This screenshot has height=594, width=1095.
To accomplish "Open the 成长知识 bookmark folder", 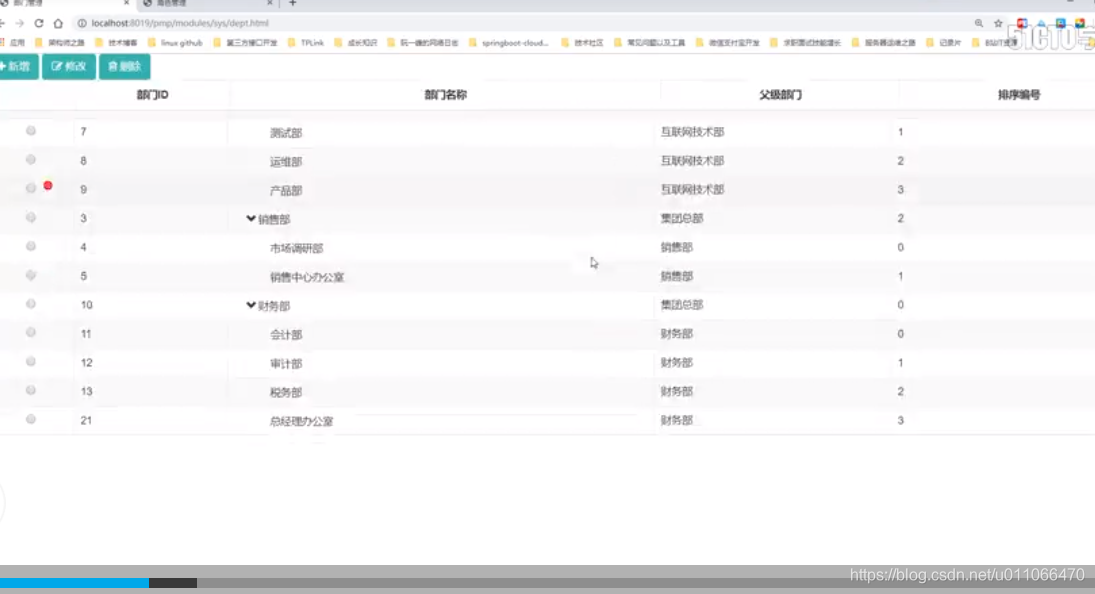I will pos(355,43).
